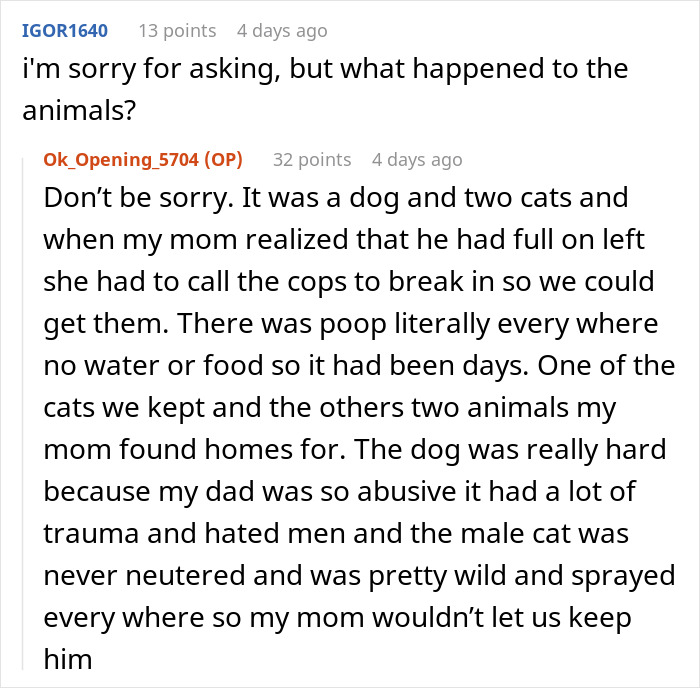Click the 32 points score
The height and width of the screenshot is (688, 700).
312,160
